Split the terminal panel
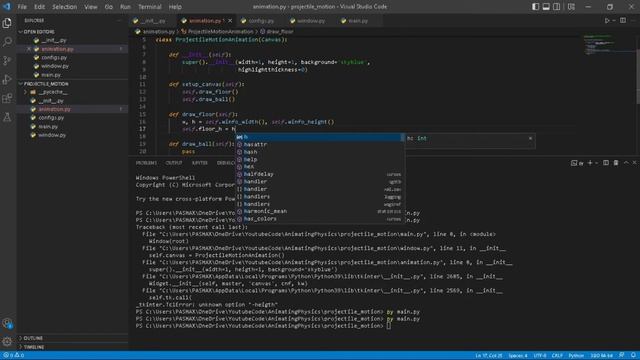Screen dimensions: 640x360 coord(606,163)
